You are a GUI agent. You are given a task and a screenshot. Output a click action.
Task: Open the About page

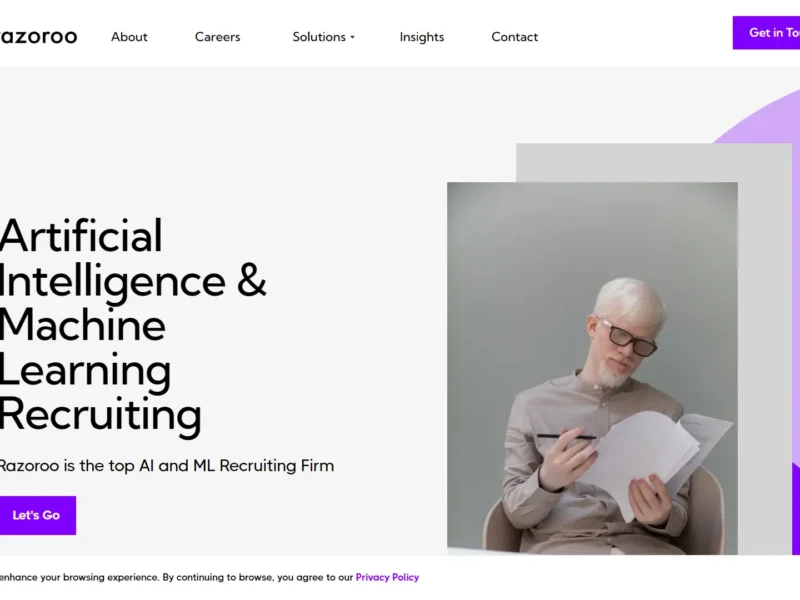(x=129, y=37)
